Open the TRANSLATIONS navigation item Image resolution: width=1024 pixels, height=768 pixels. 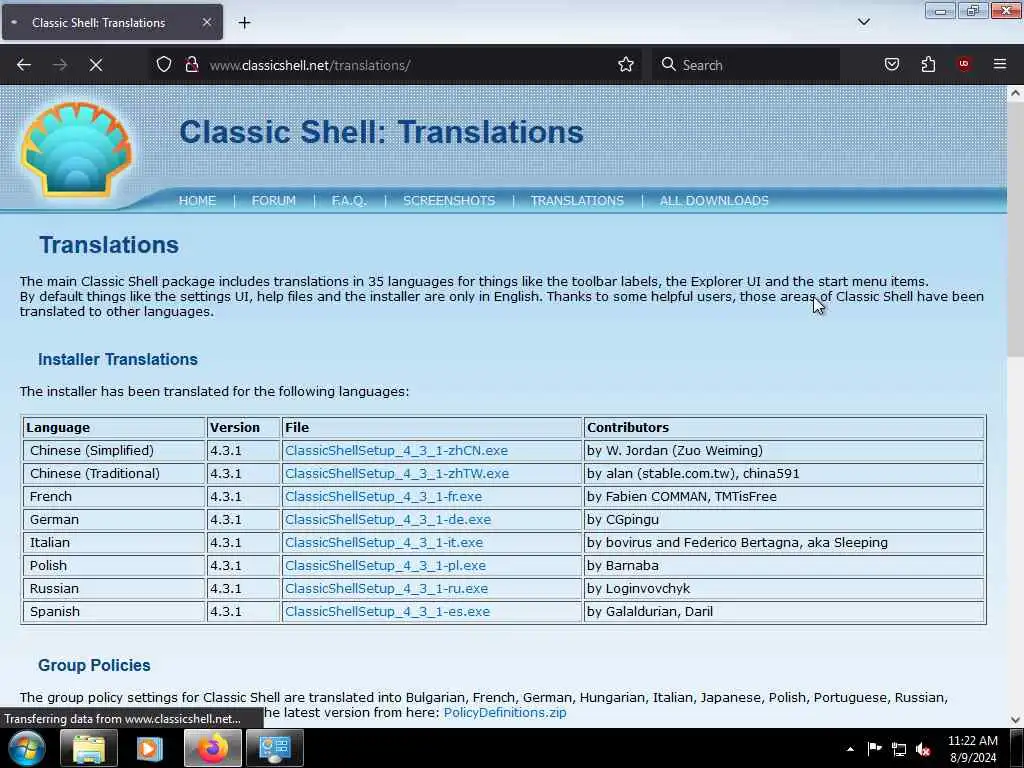pyautogui.click(x=577, y=200)
